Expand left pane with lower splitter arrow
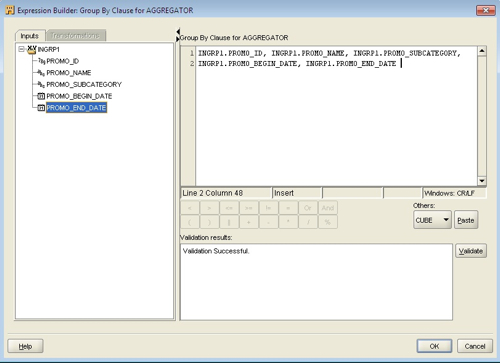This screenshot has width=500, height=363. tap(178, 39)
